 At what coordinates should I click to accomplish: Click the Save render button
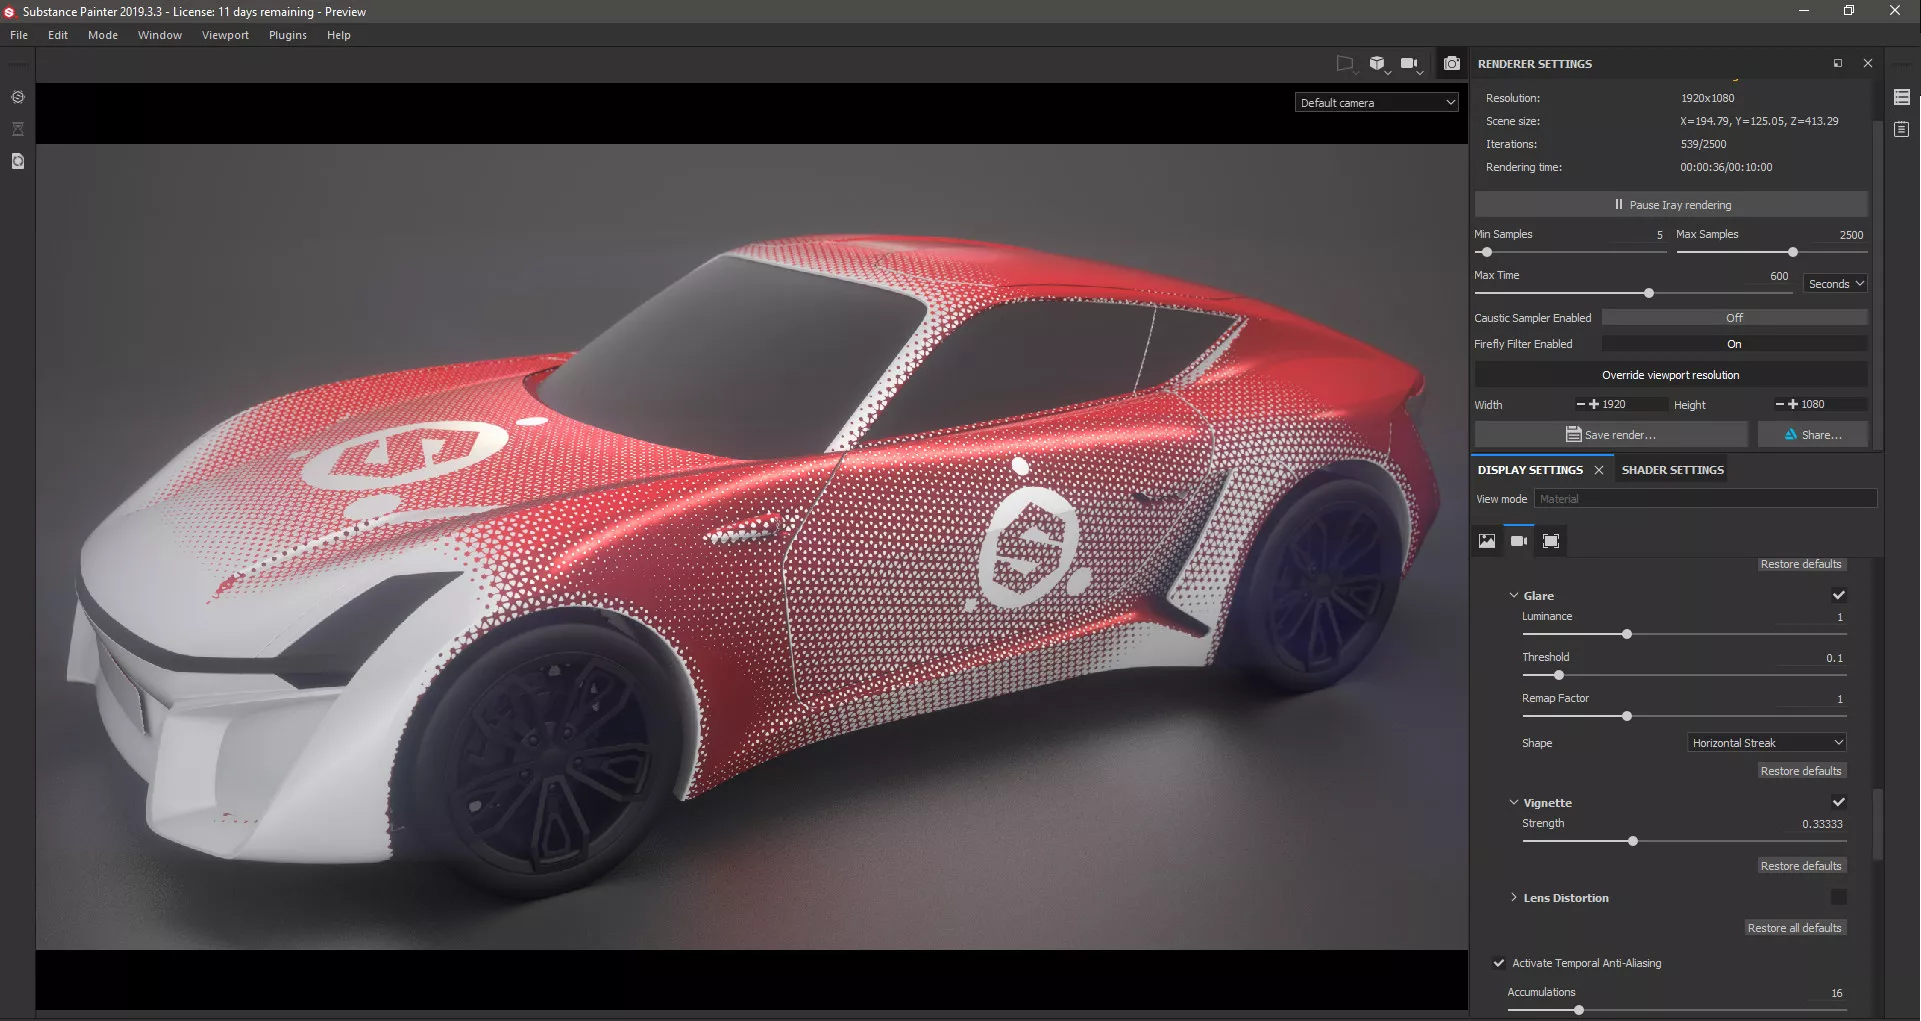tap(1610, 435)
